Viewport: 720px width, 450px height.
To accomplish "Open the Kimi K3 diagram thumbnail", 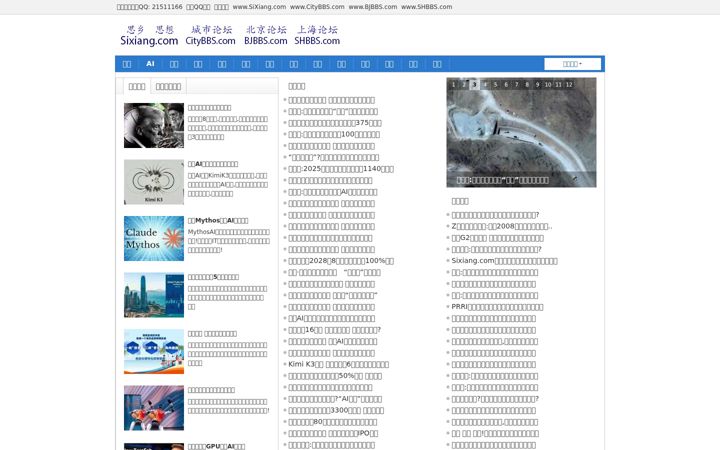I will click(154, 182).
